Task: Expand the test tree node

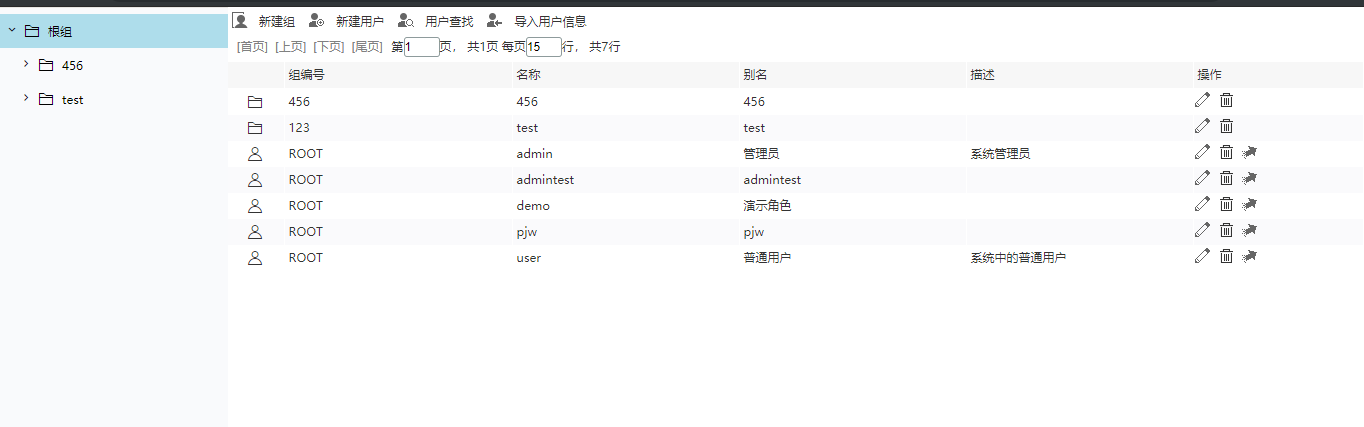Action: click(x=26, y=99)
